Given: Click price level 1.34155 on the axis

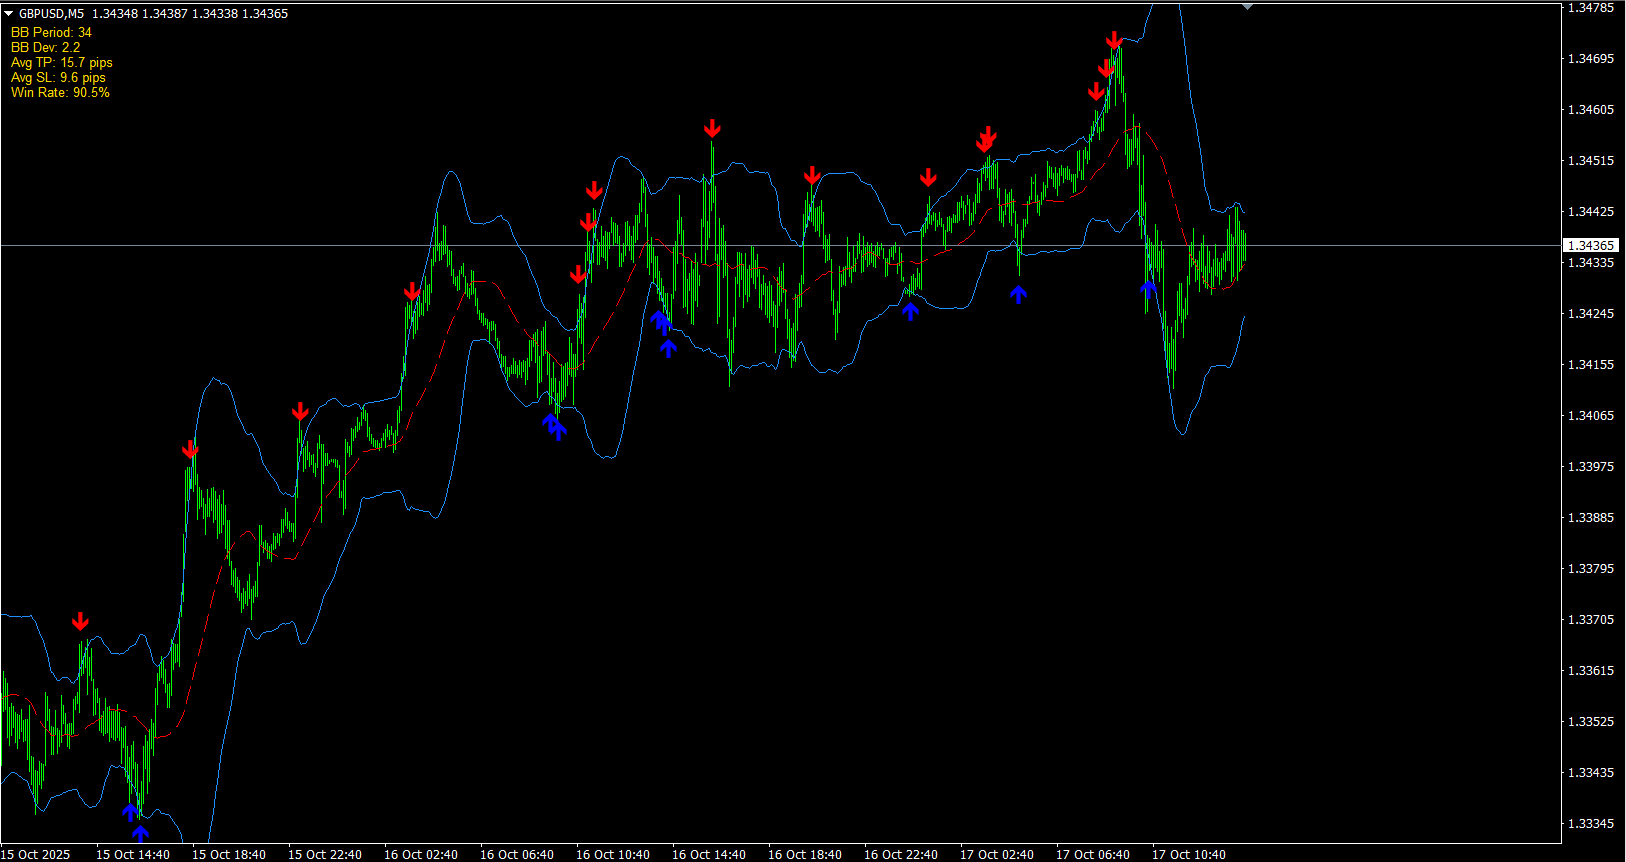Looking at the screenshot, I should tap(1590, 365).
